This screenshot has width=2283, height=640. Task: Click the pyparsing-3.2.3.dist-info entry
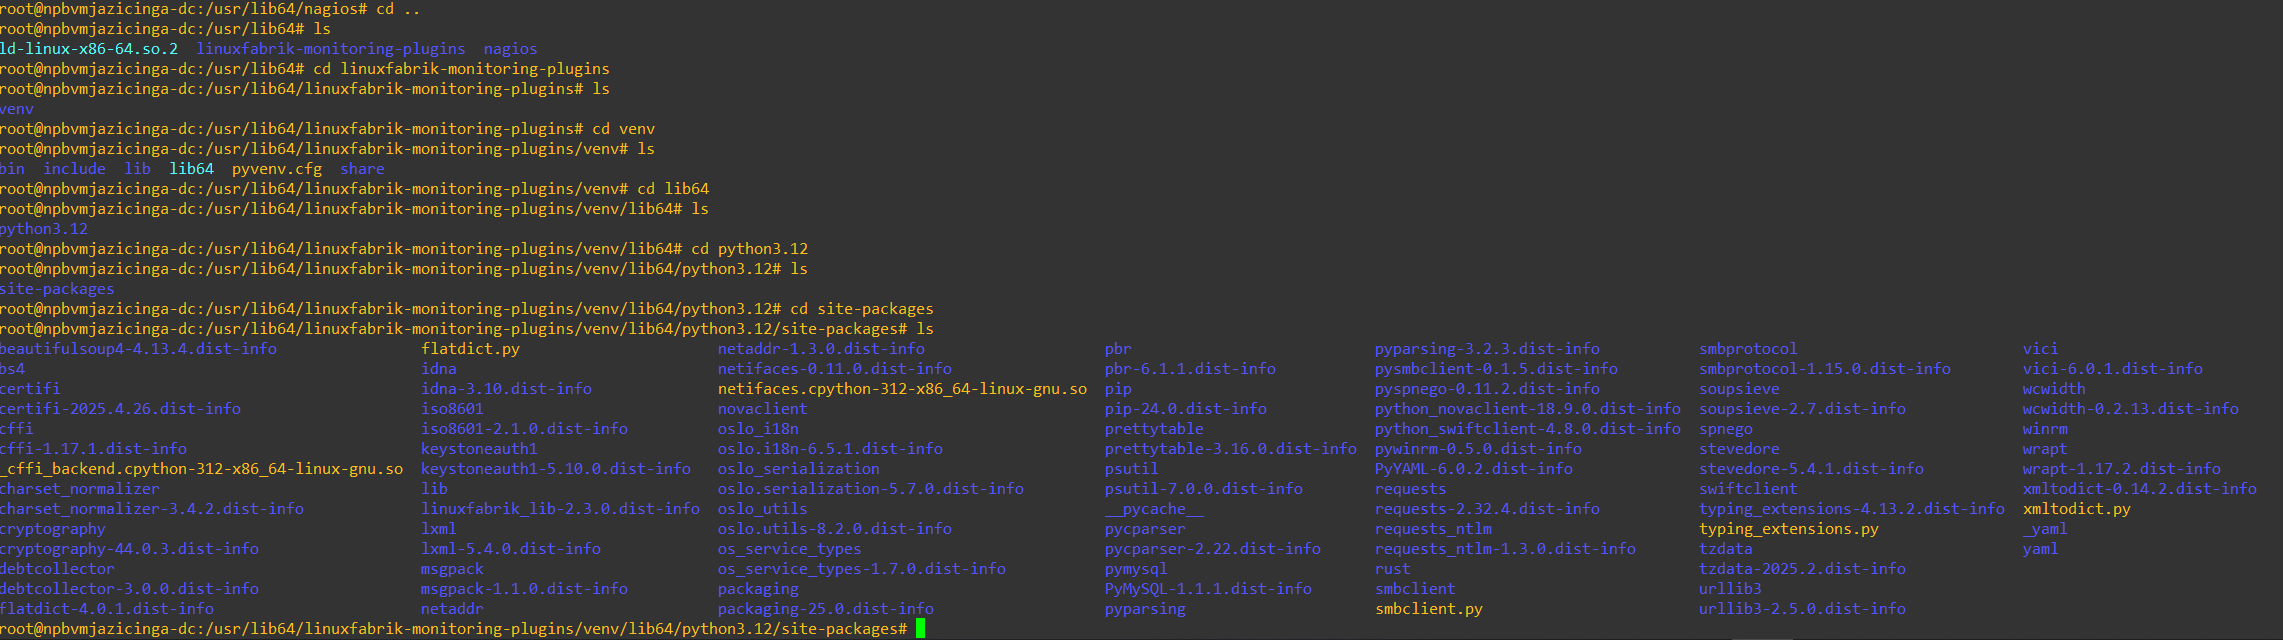[1487, 349]
